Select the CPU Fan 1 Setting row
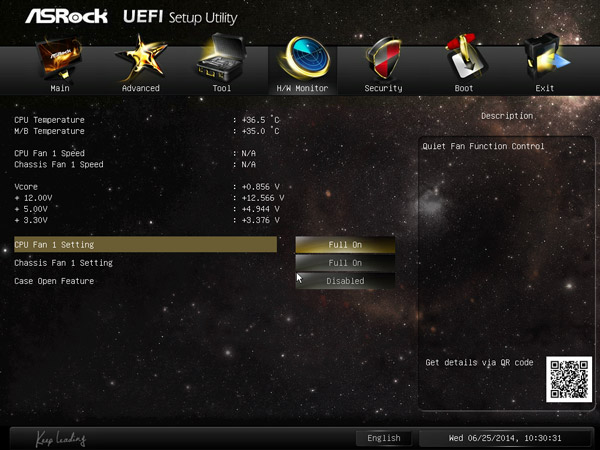This screenshot has width=600, height=450. click(x=145, y=245)
